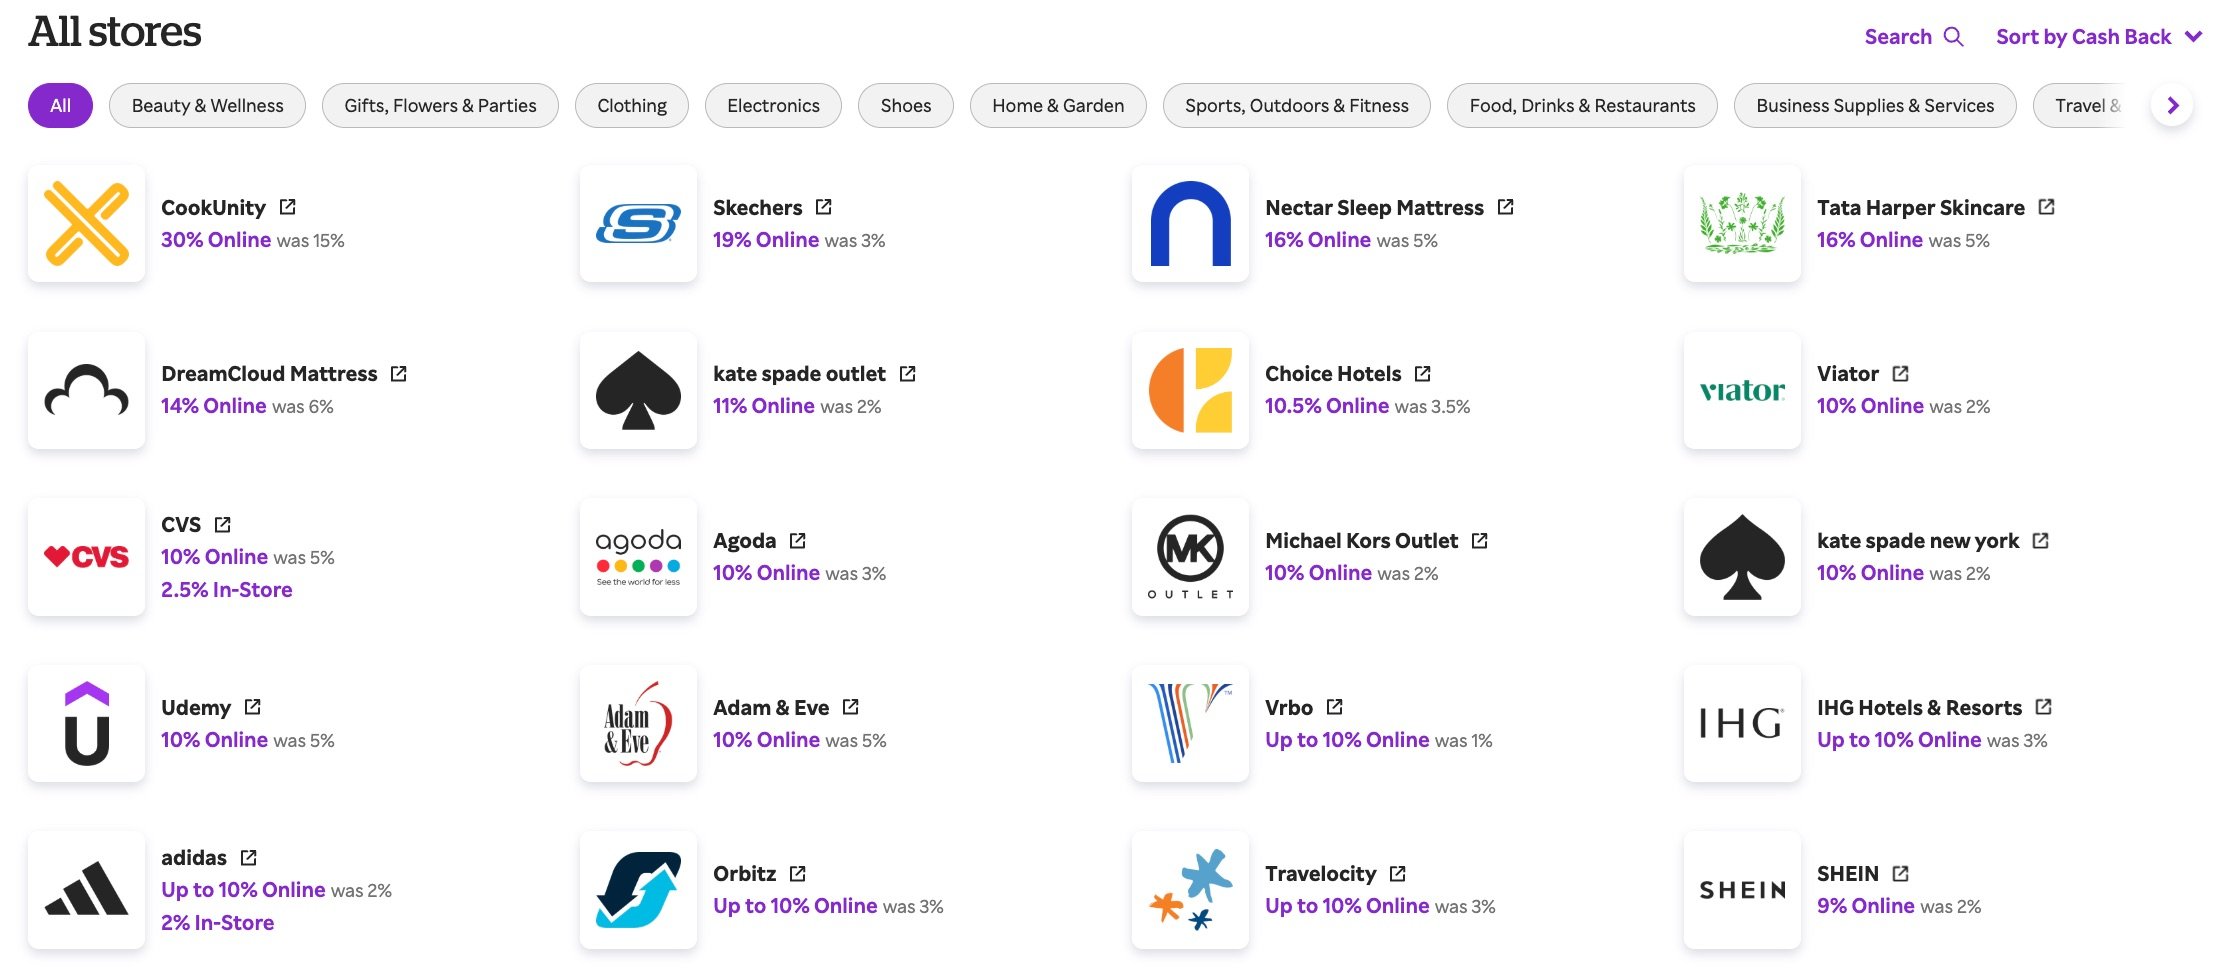
Task: Click the adidas 2% In-Store offer
Action: coord(217,923)
